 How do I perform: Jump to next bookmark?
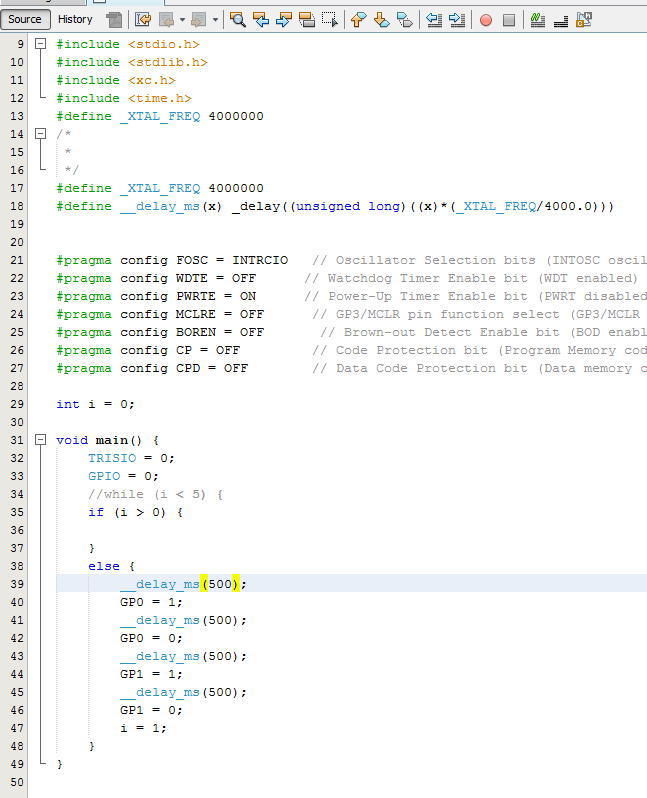coord(381,19)
